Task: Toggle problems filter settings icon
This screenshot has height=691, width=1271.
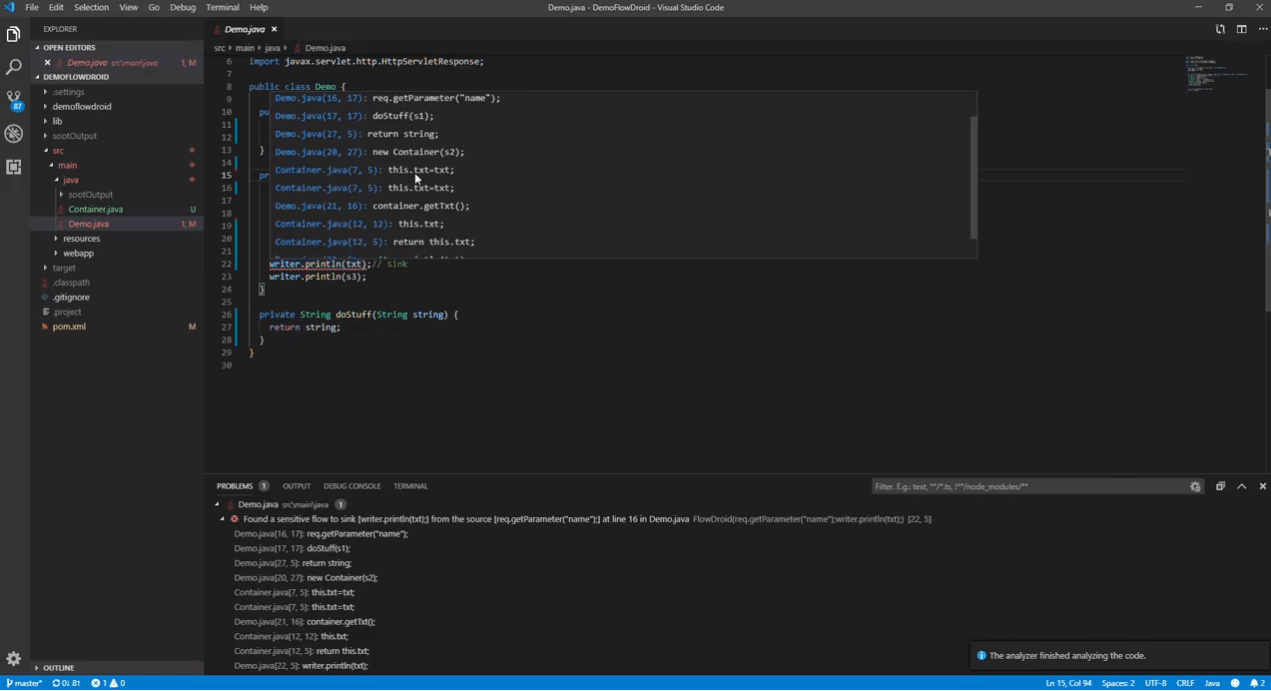Action: [x=1195, y=487]
